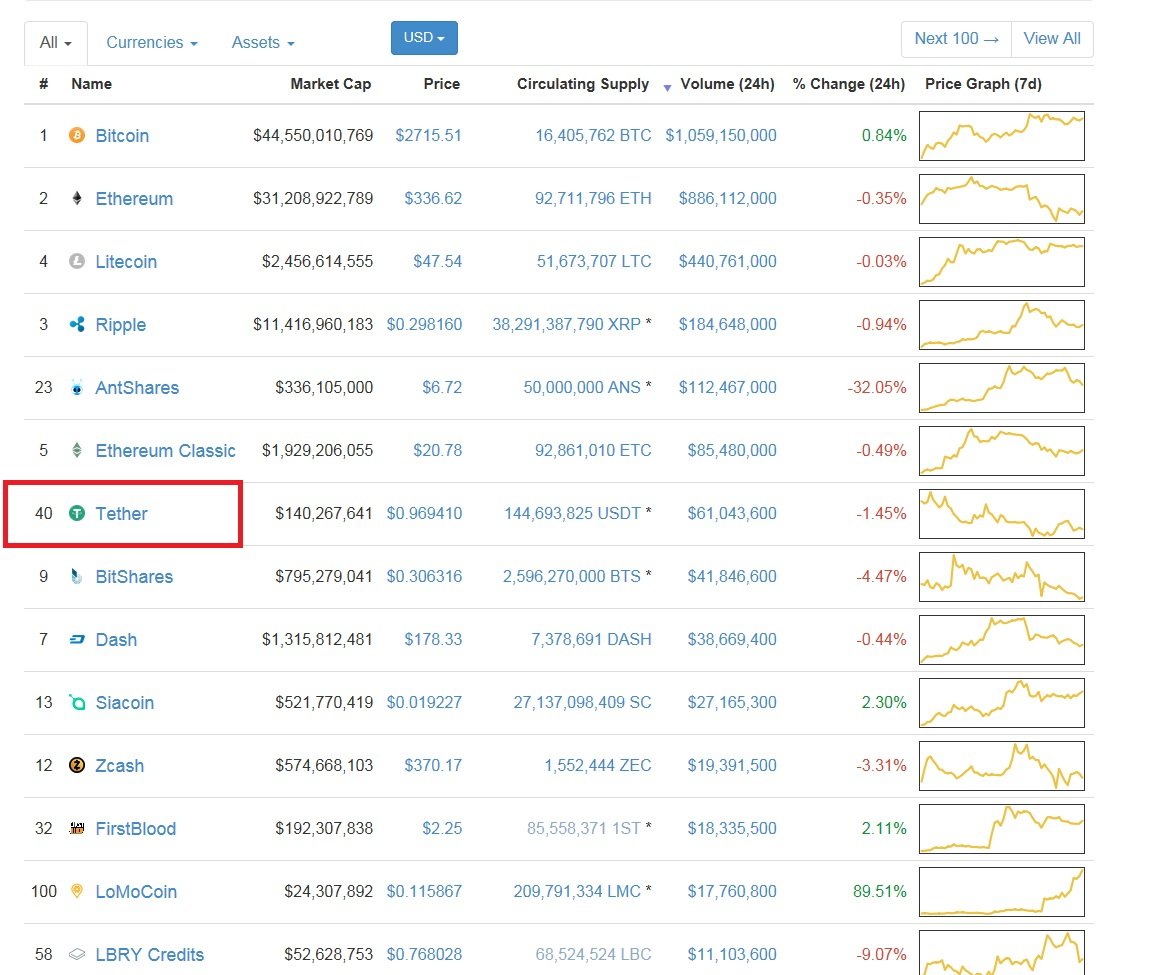Viewport: 1174px width, 975px height.
Task: Open the Bitcoin 7d price graph
Action: pyautogui.click(x=1002, y=136)
